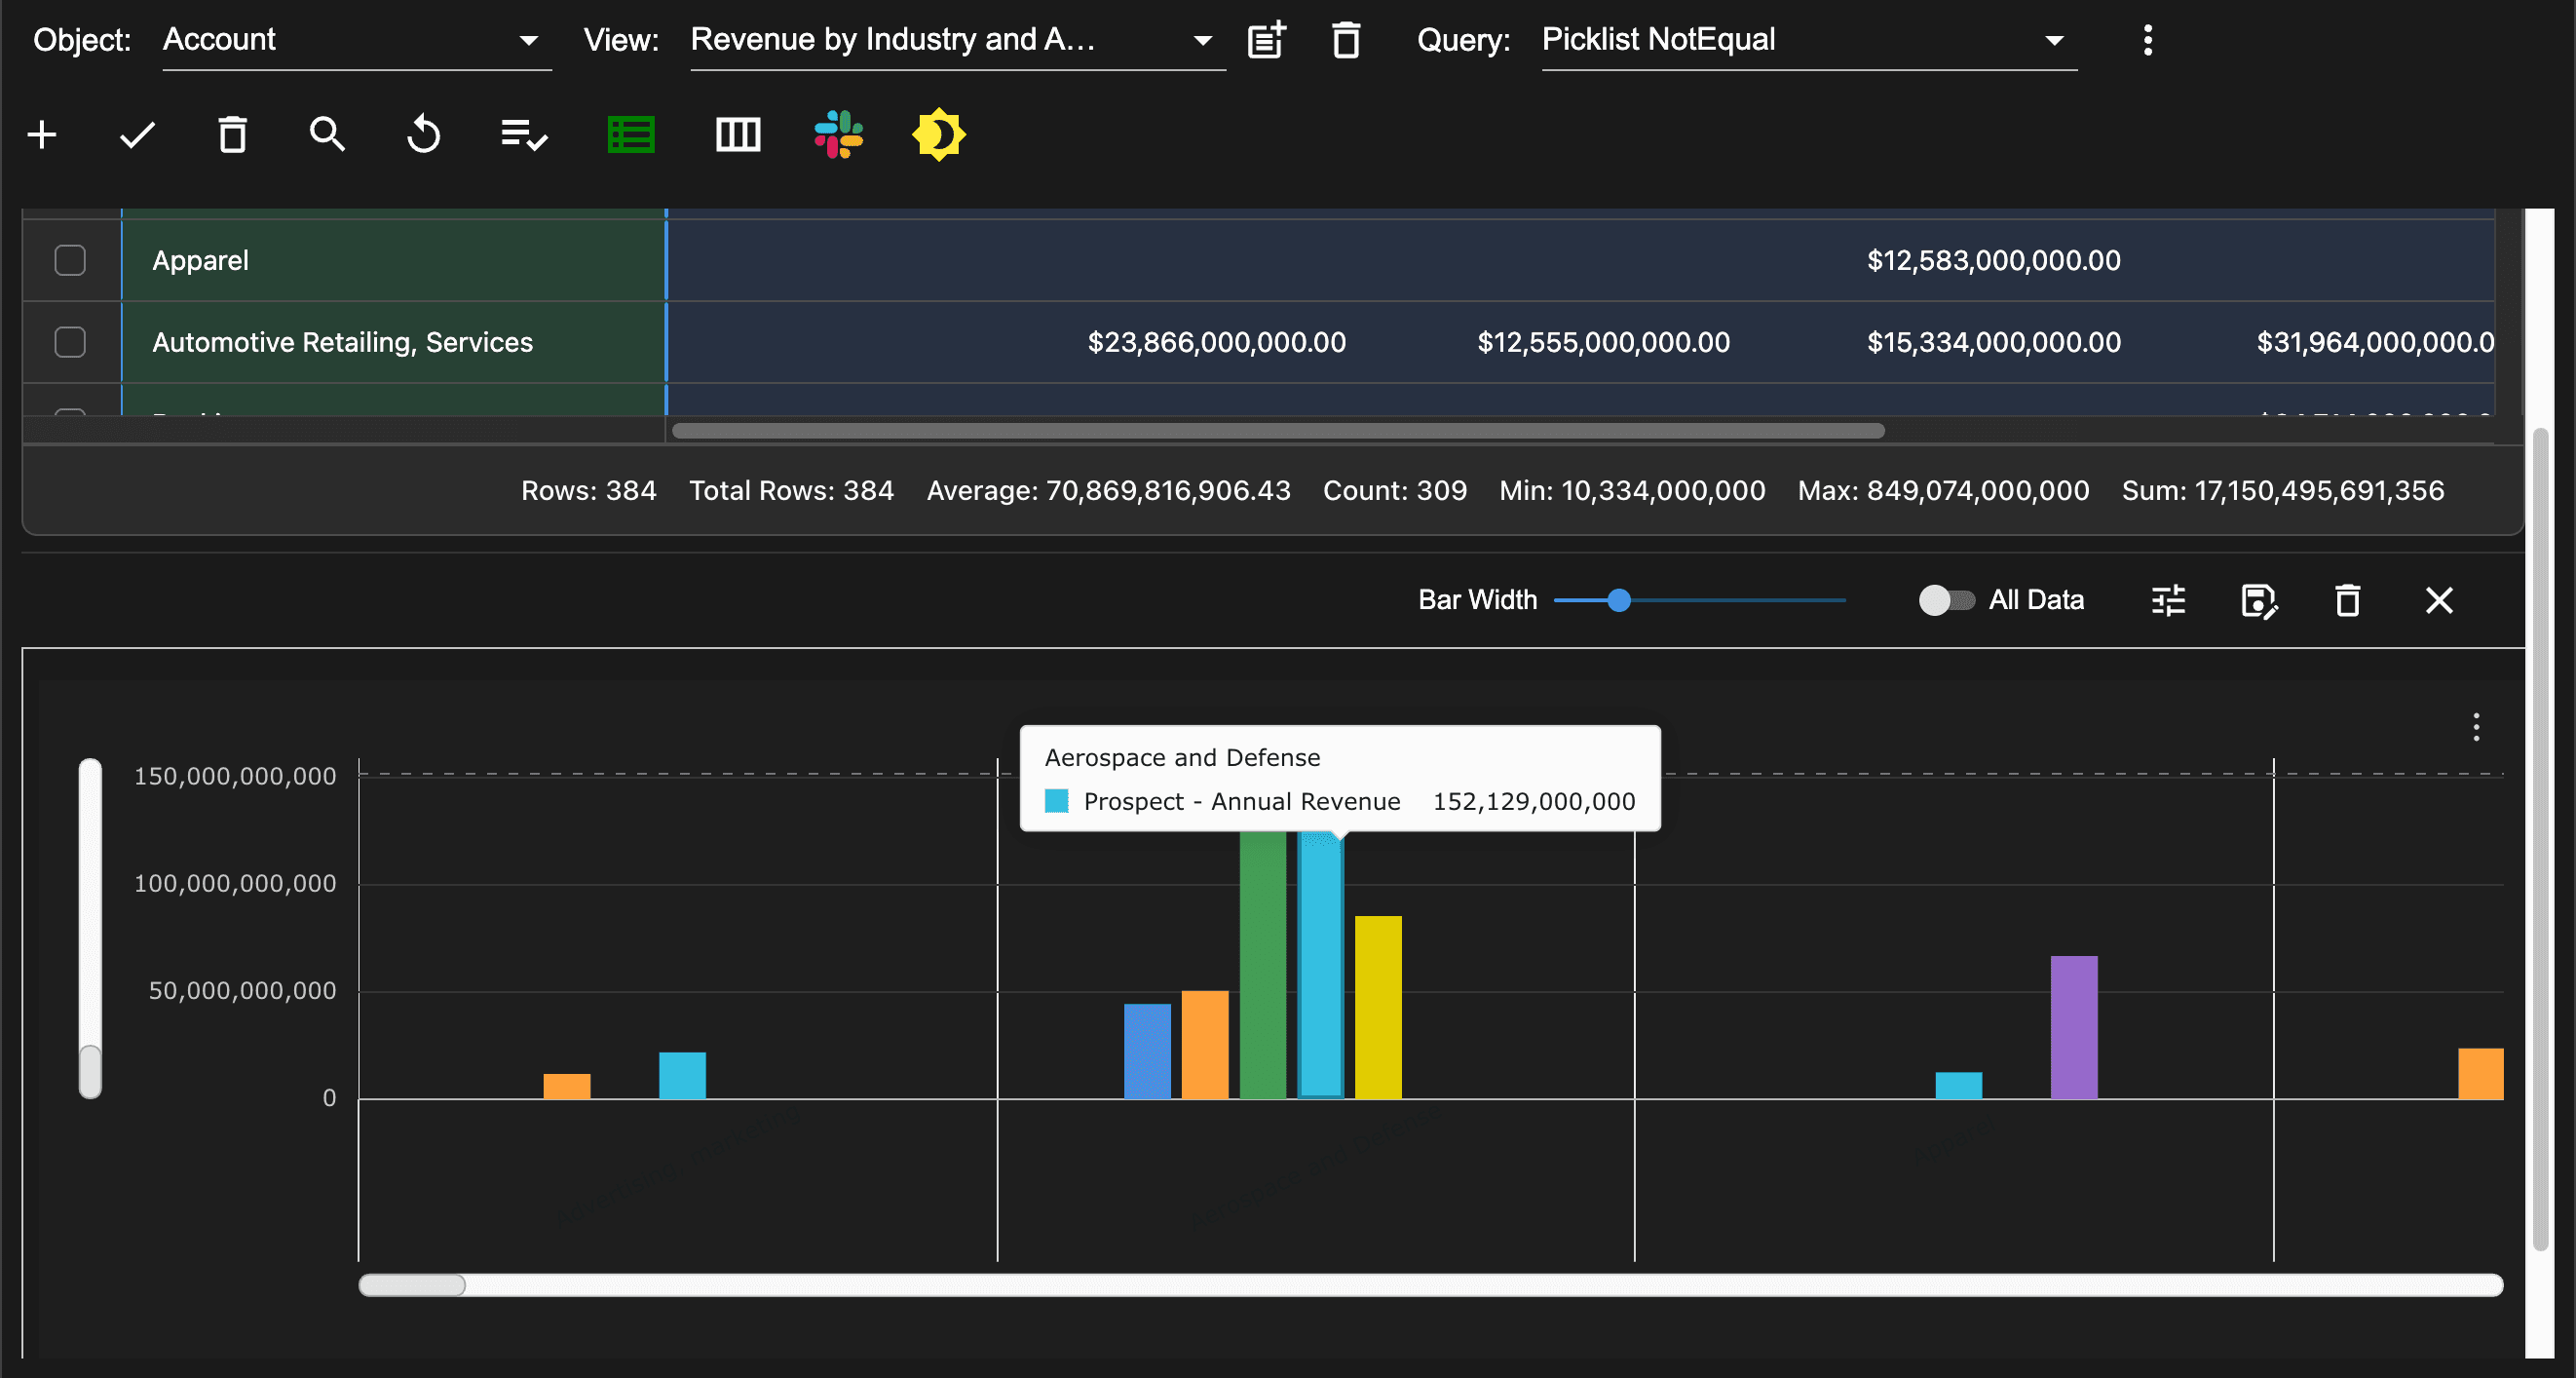Check the Automotive Retailing, Services checkbox
This screenshot has width=2576, height=1378.
coord(70,342)
